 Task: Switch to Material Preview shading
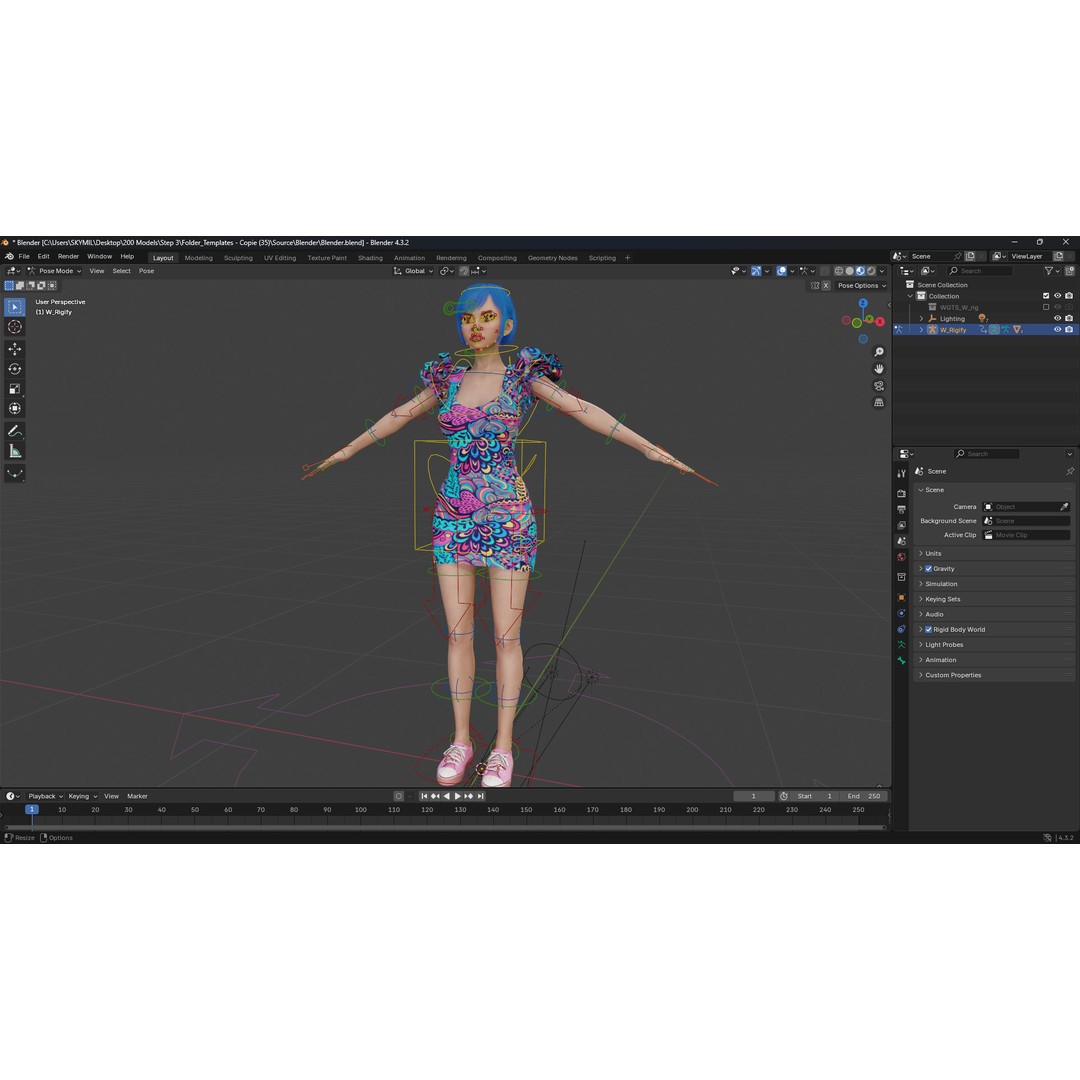pyautogui.click(x=860, y=271)
